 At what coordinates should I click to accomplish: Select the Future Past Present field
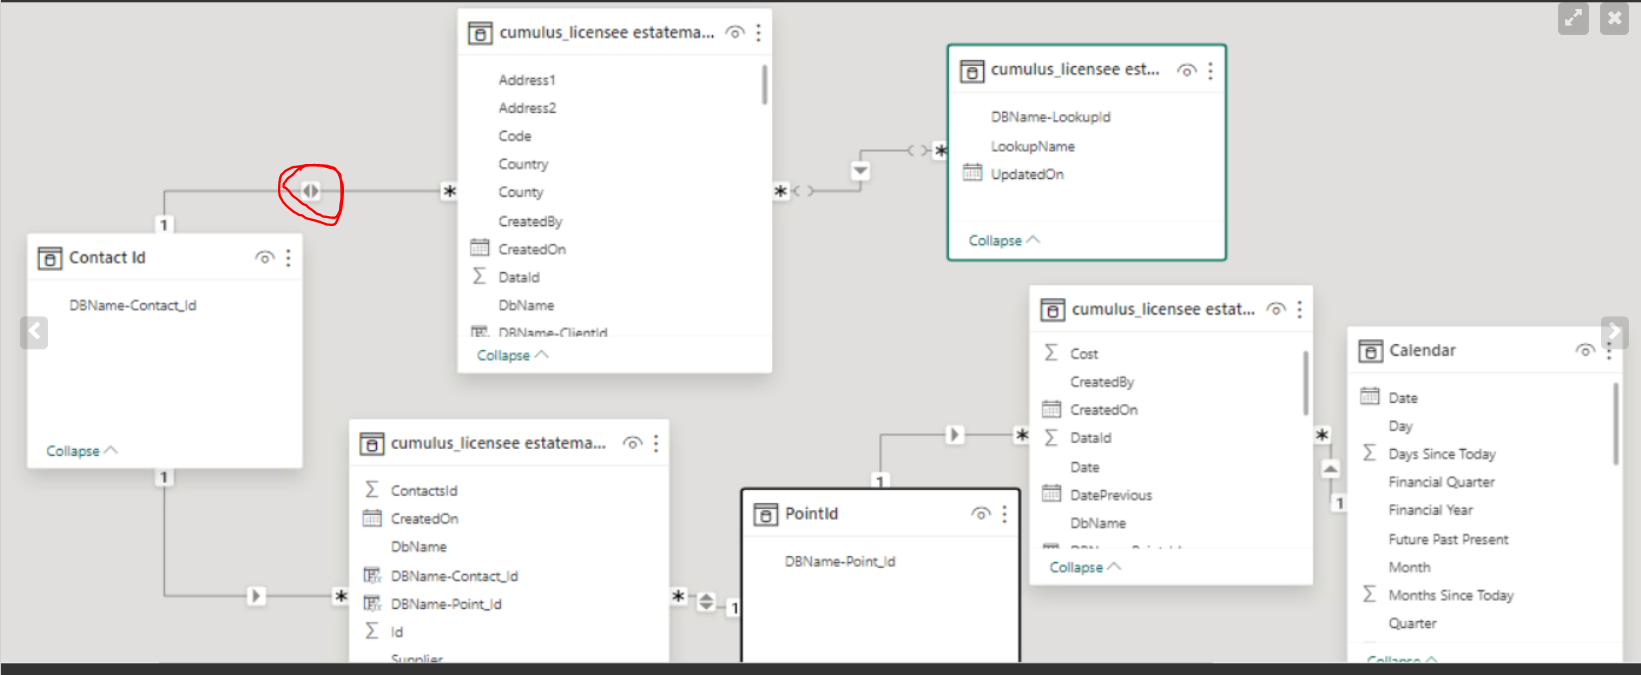[1449, 539]
